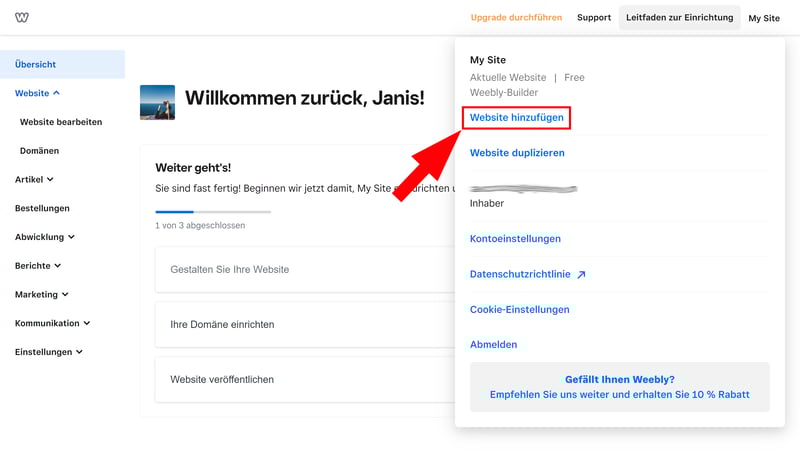
Task: Log out via Abmelden link
Action: point(493,344)
